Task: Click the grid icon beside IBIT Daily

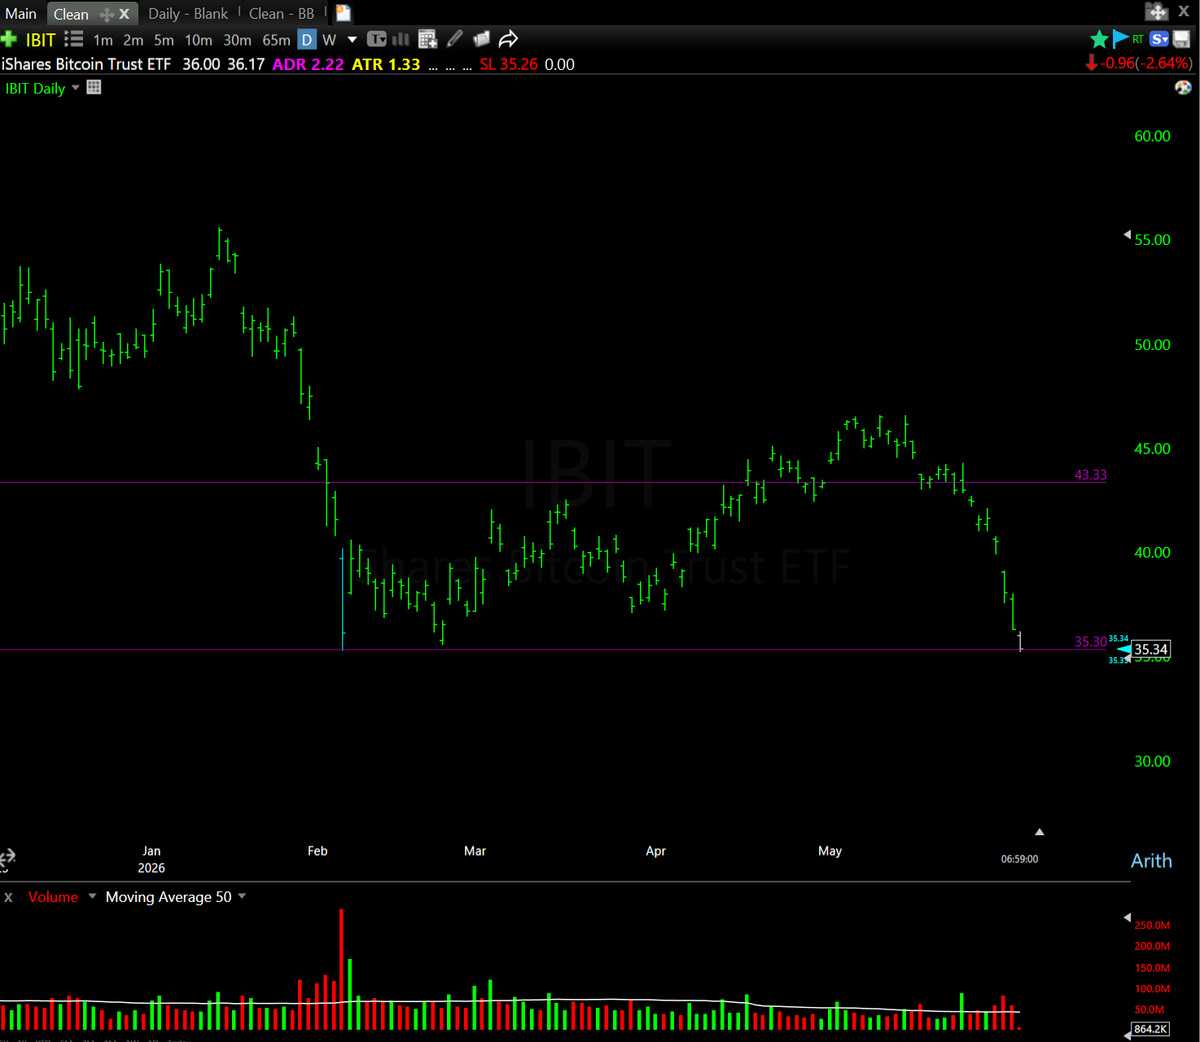Action: point(94,87)
